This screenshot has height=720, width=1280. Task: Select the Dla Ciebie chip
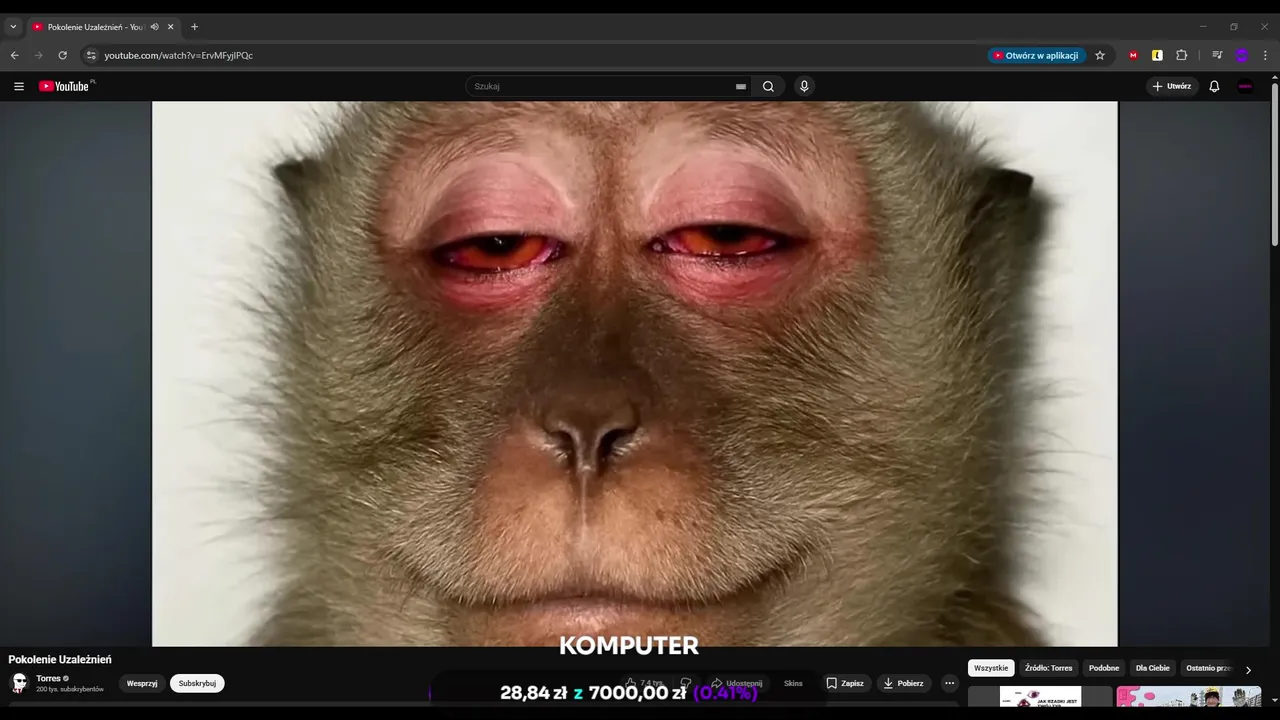(x=1152, y=668)
